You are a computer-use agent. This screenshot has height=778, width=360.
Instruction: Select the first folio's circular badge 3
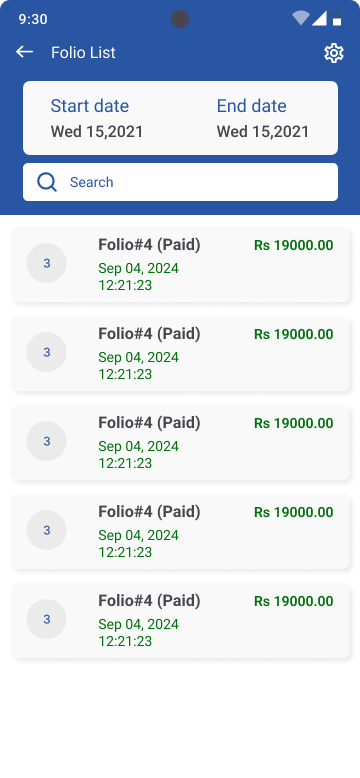click(47, 263)
